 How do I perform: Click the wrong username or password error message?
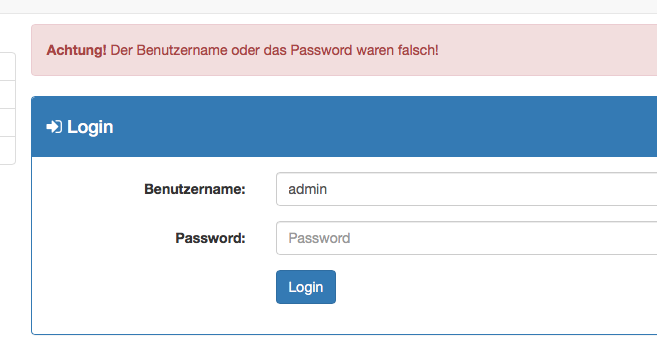[x=274, y=50]
